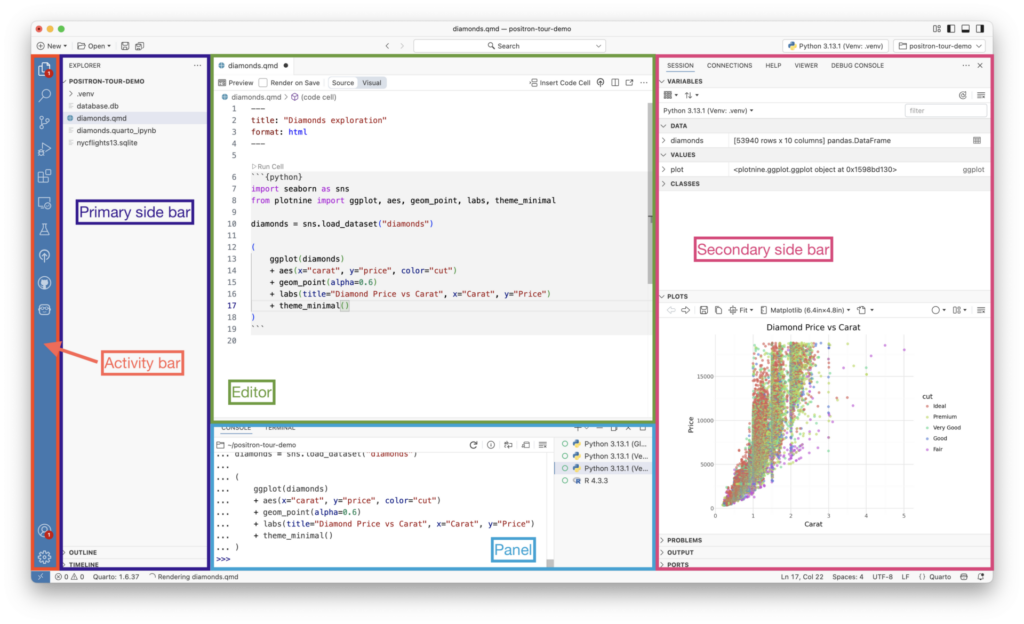Save the current plot in the Plots pane

tap(704, 309)
